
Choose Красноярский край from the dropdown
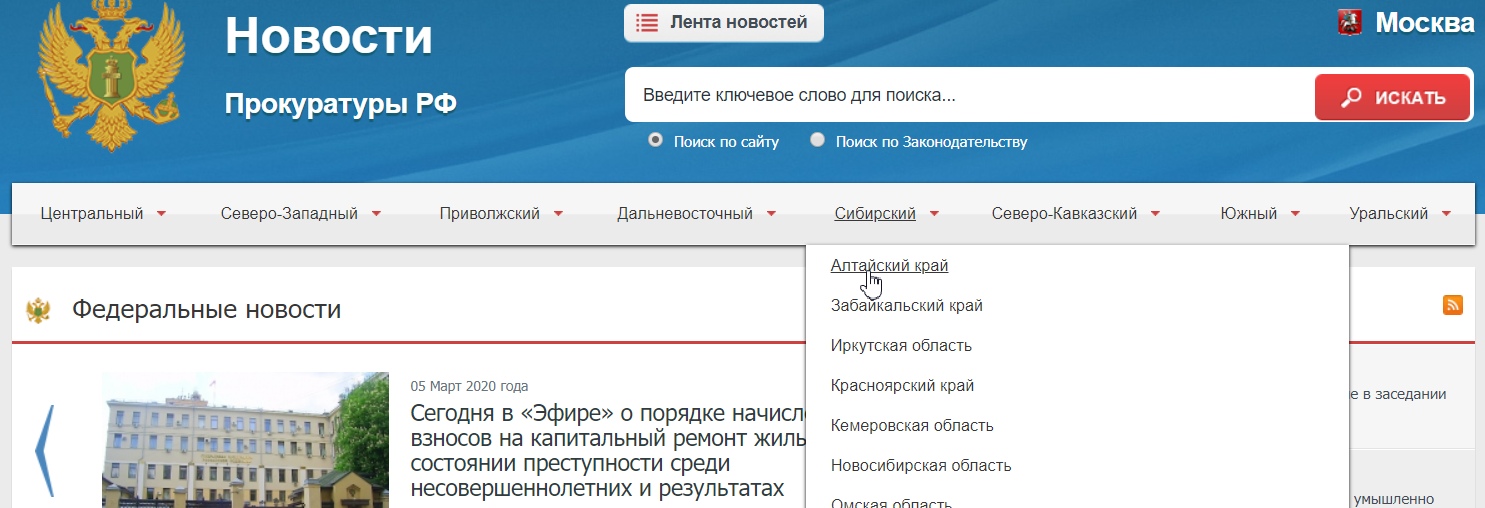(902, 385)
